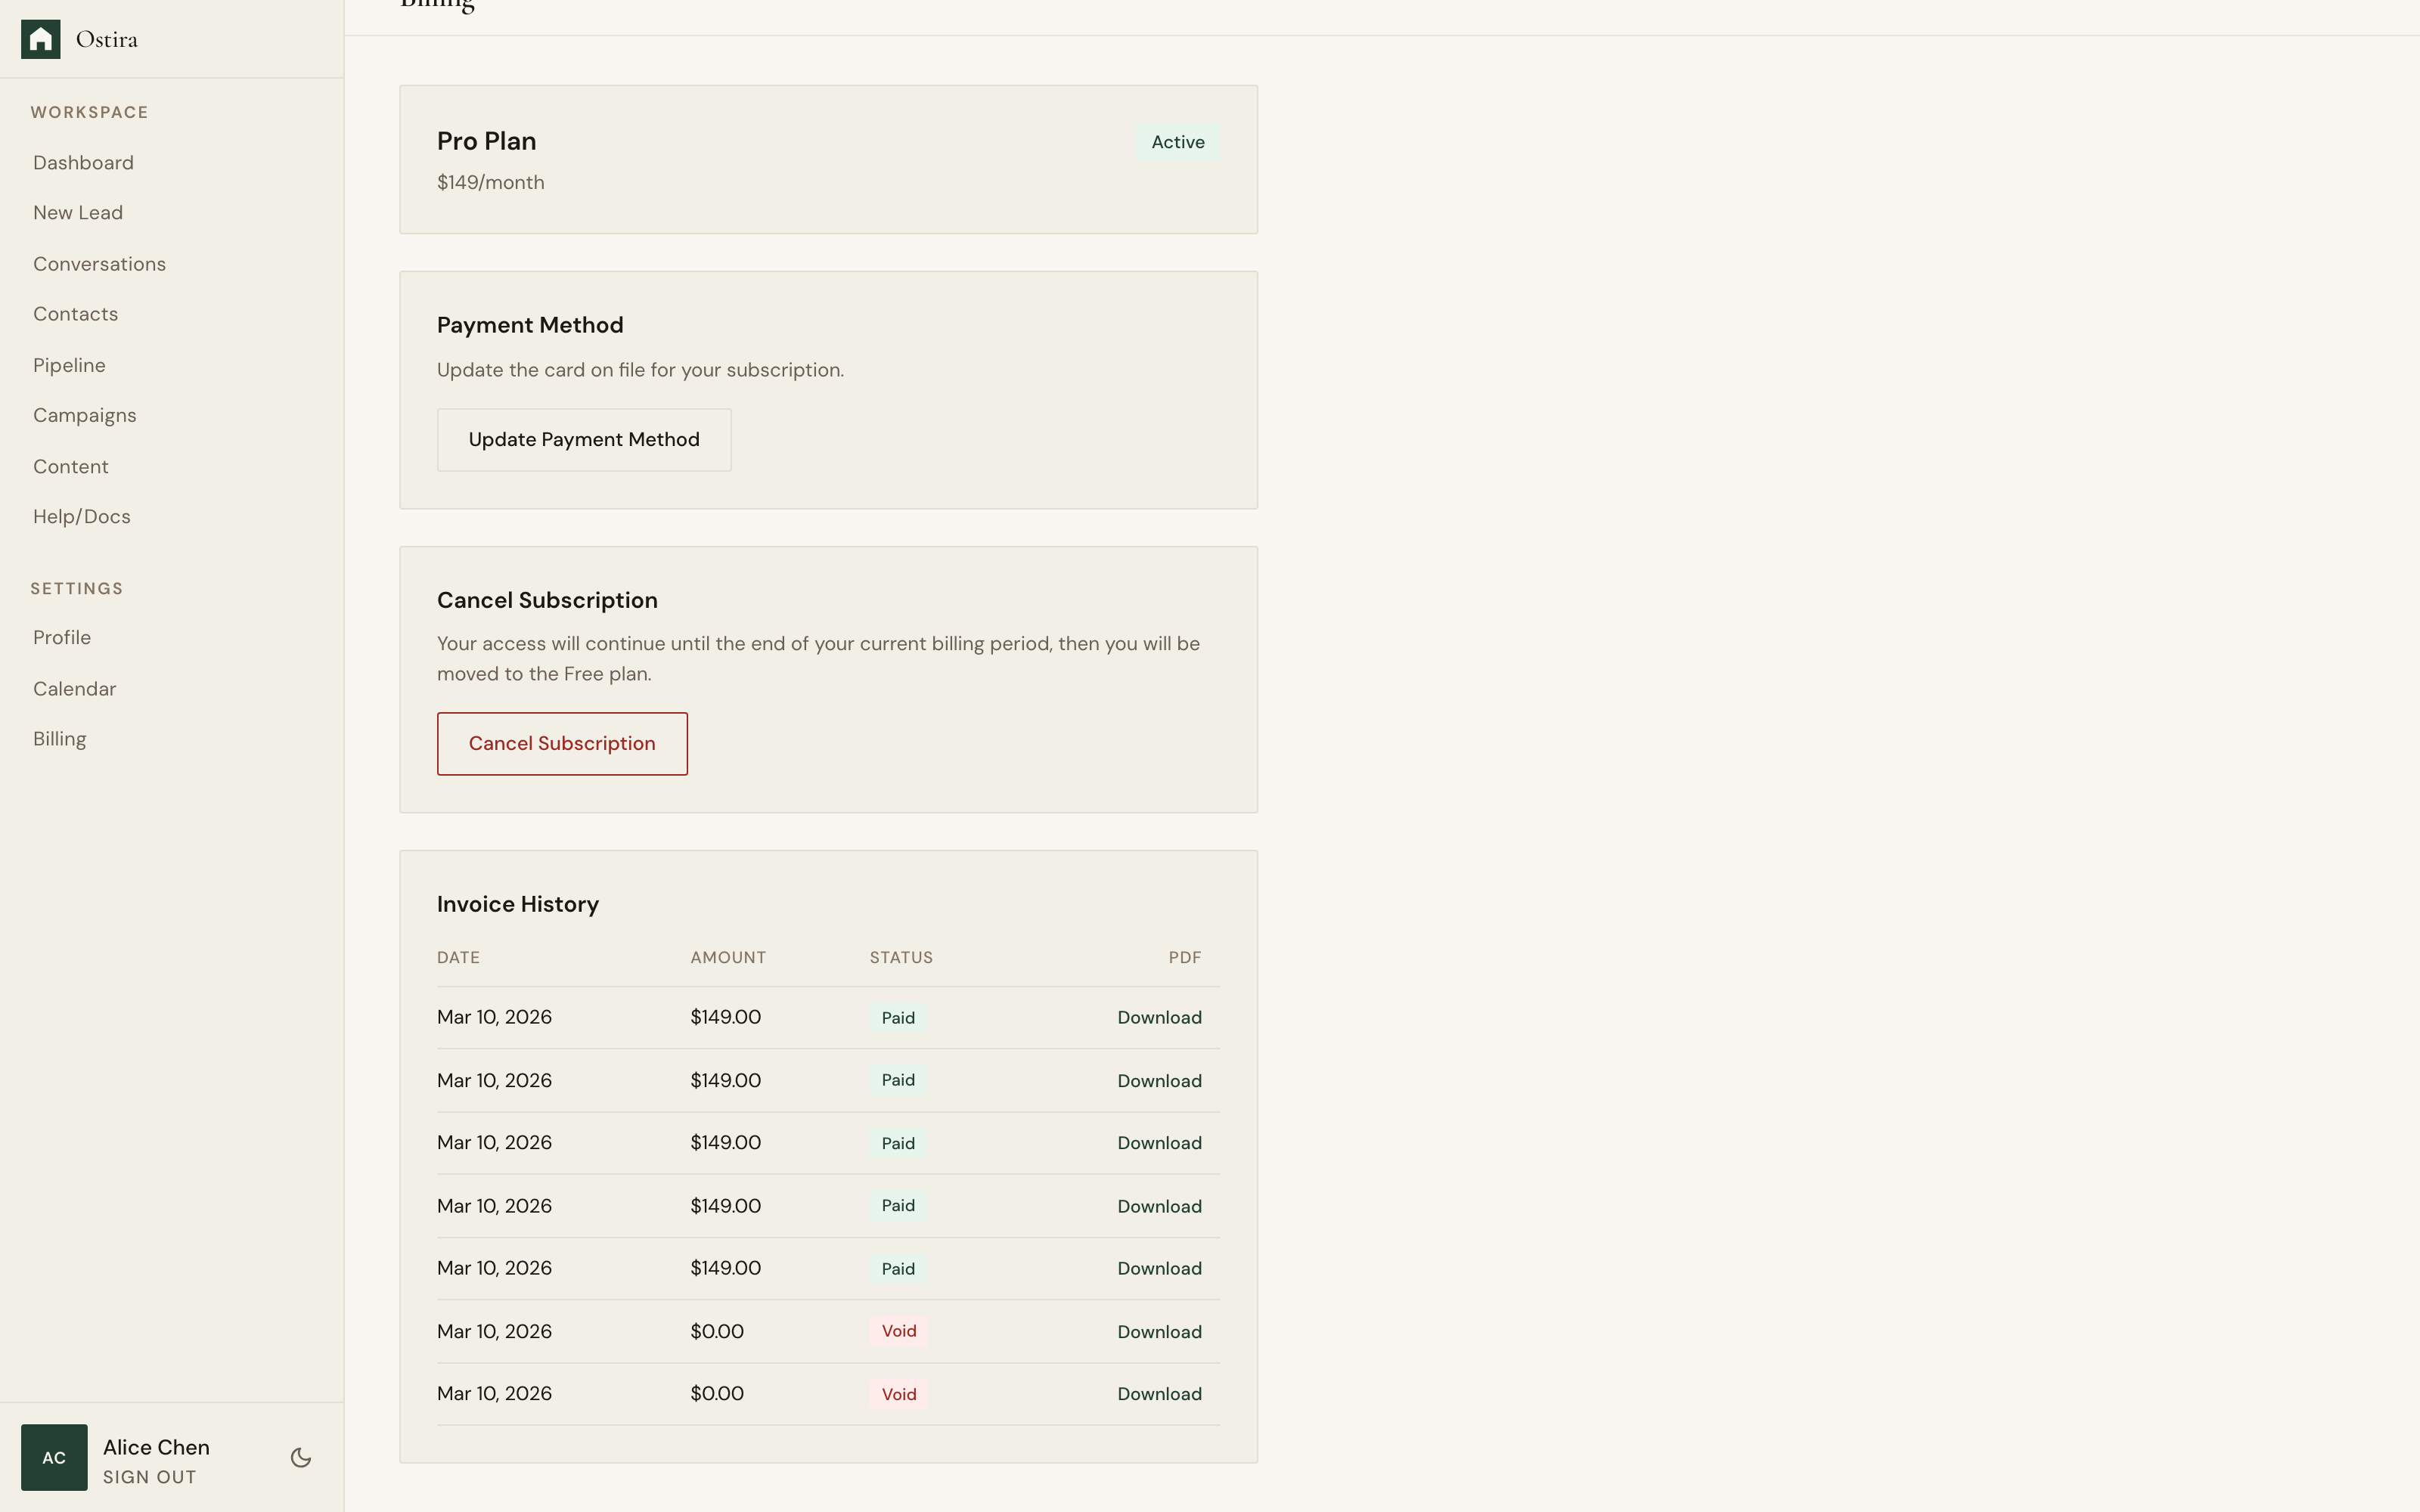Click the Update Payment Method button
The height and width of the screenshot is (1512, 2420).
pos(584,439)
